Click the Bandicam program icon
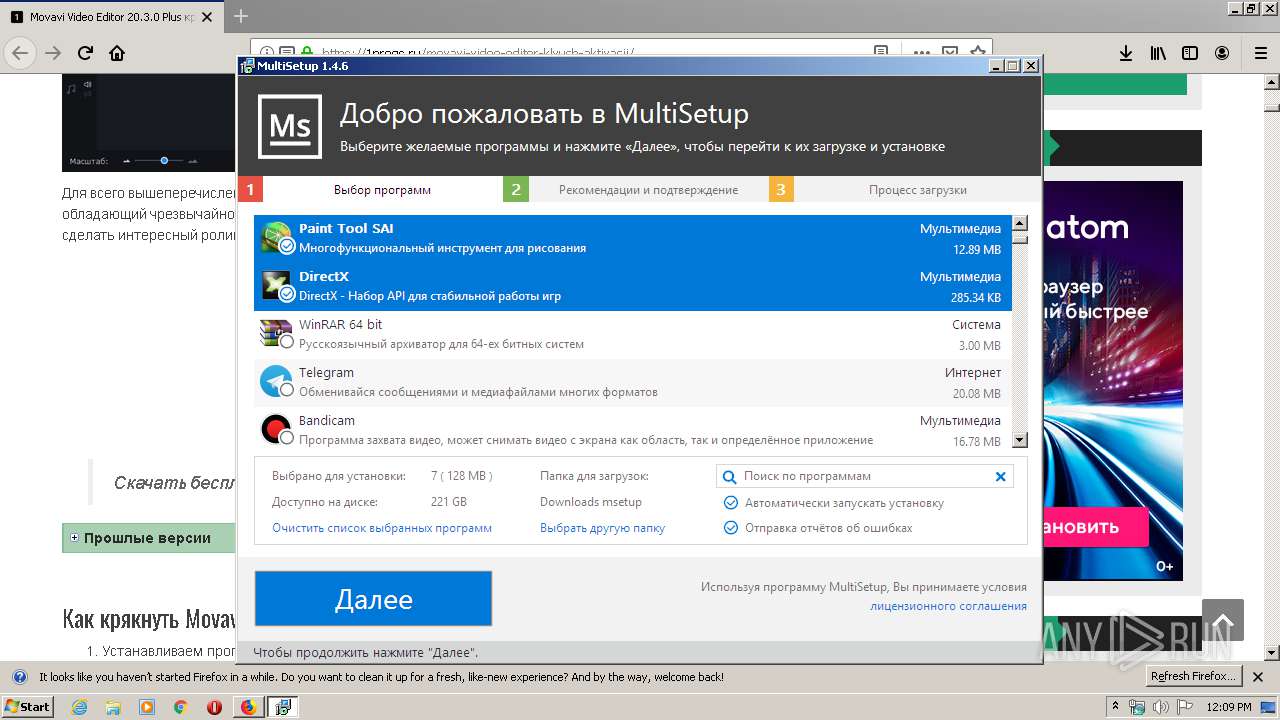Image resolution: width=1280 pixels, height=720 pixels. click(275, 429)
